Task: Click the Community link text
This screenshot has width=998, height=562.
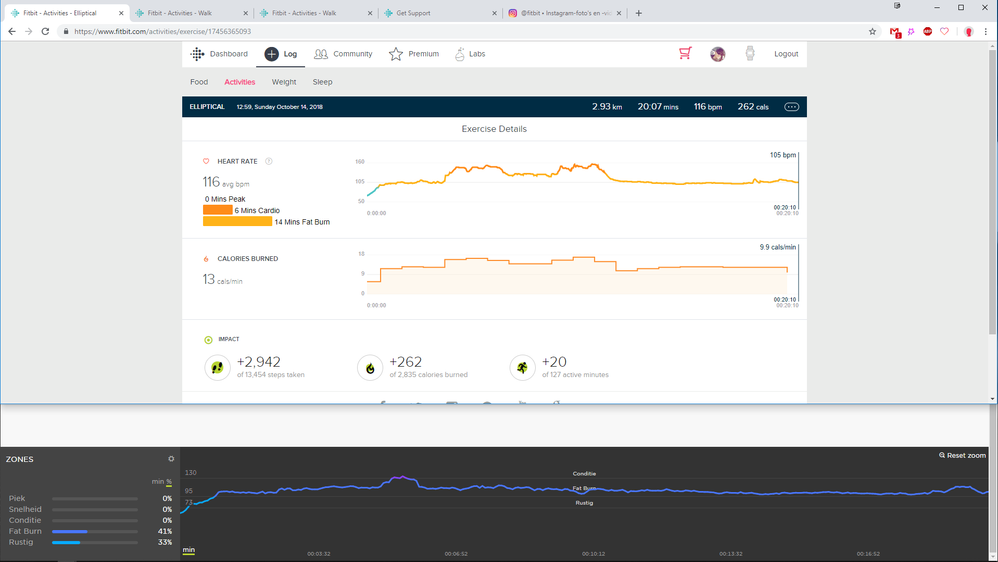Action: (x=353, y=54)
